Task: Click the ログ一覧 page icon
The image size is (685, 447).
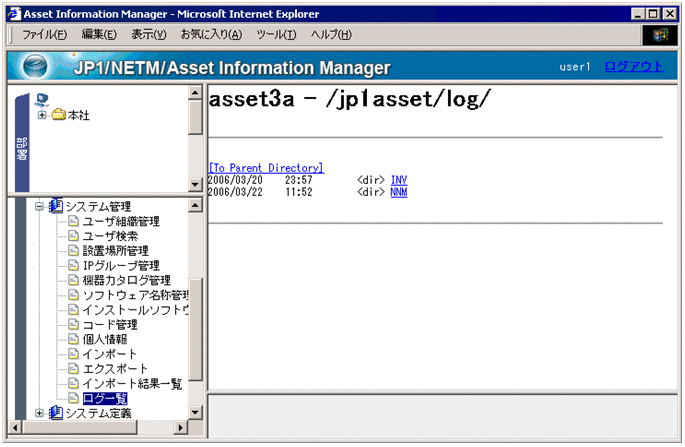Action: [x=74, y=398]
